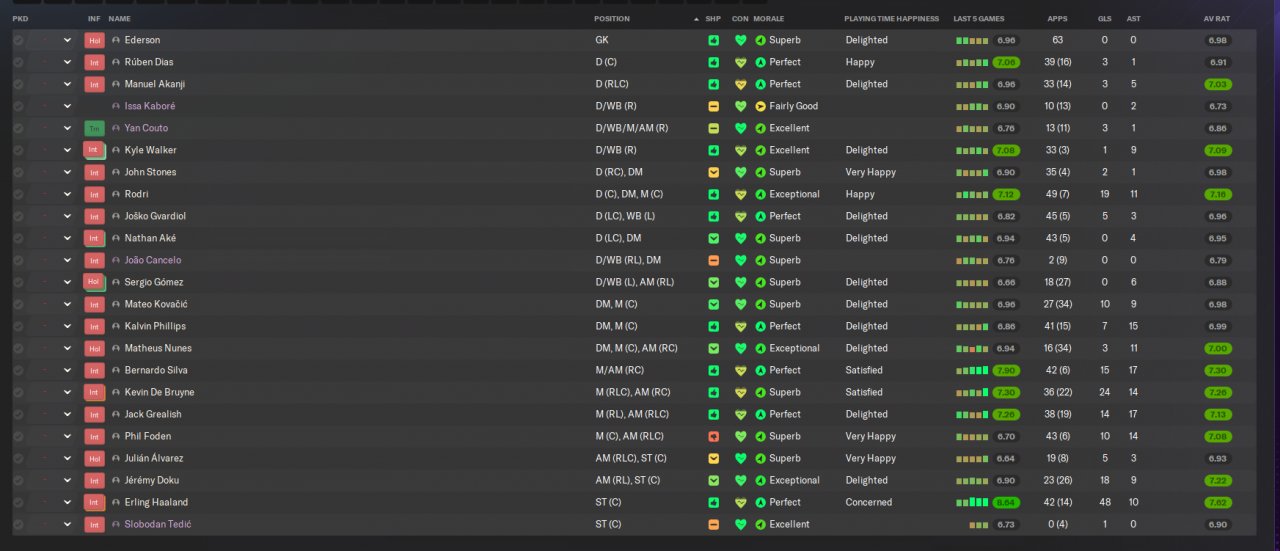Open Matheus Nunes's player profile
1280x551 pixels.
(x=158, y=348)
